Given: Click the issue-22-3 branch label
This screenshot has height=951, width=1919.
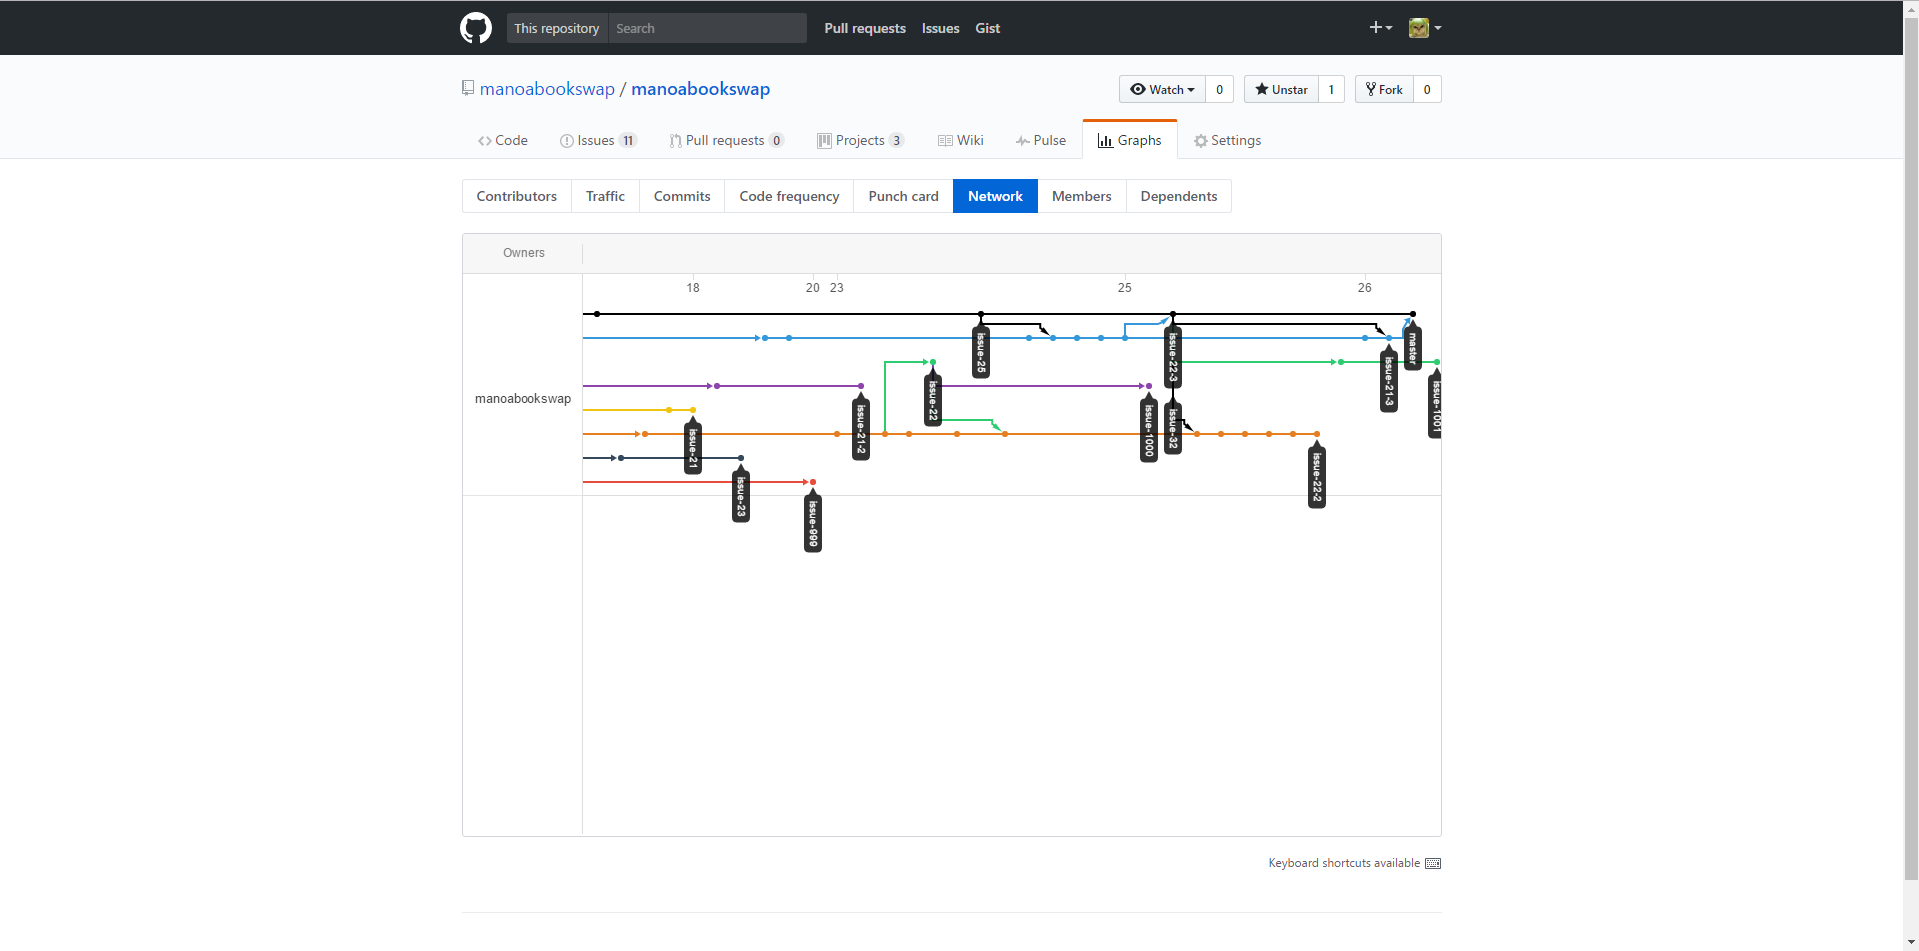Looking at the screenshot, I should click(x=1173, y=355).
